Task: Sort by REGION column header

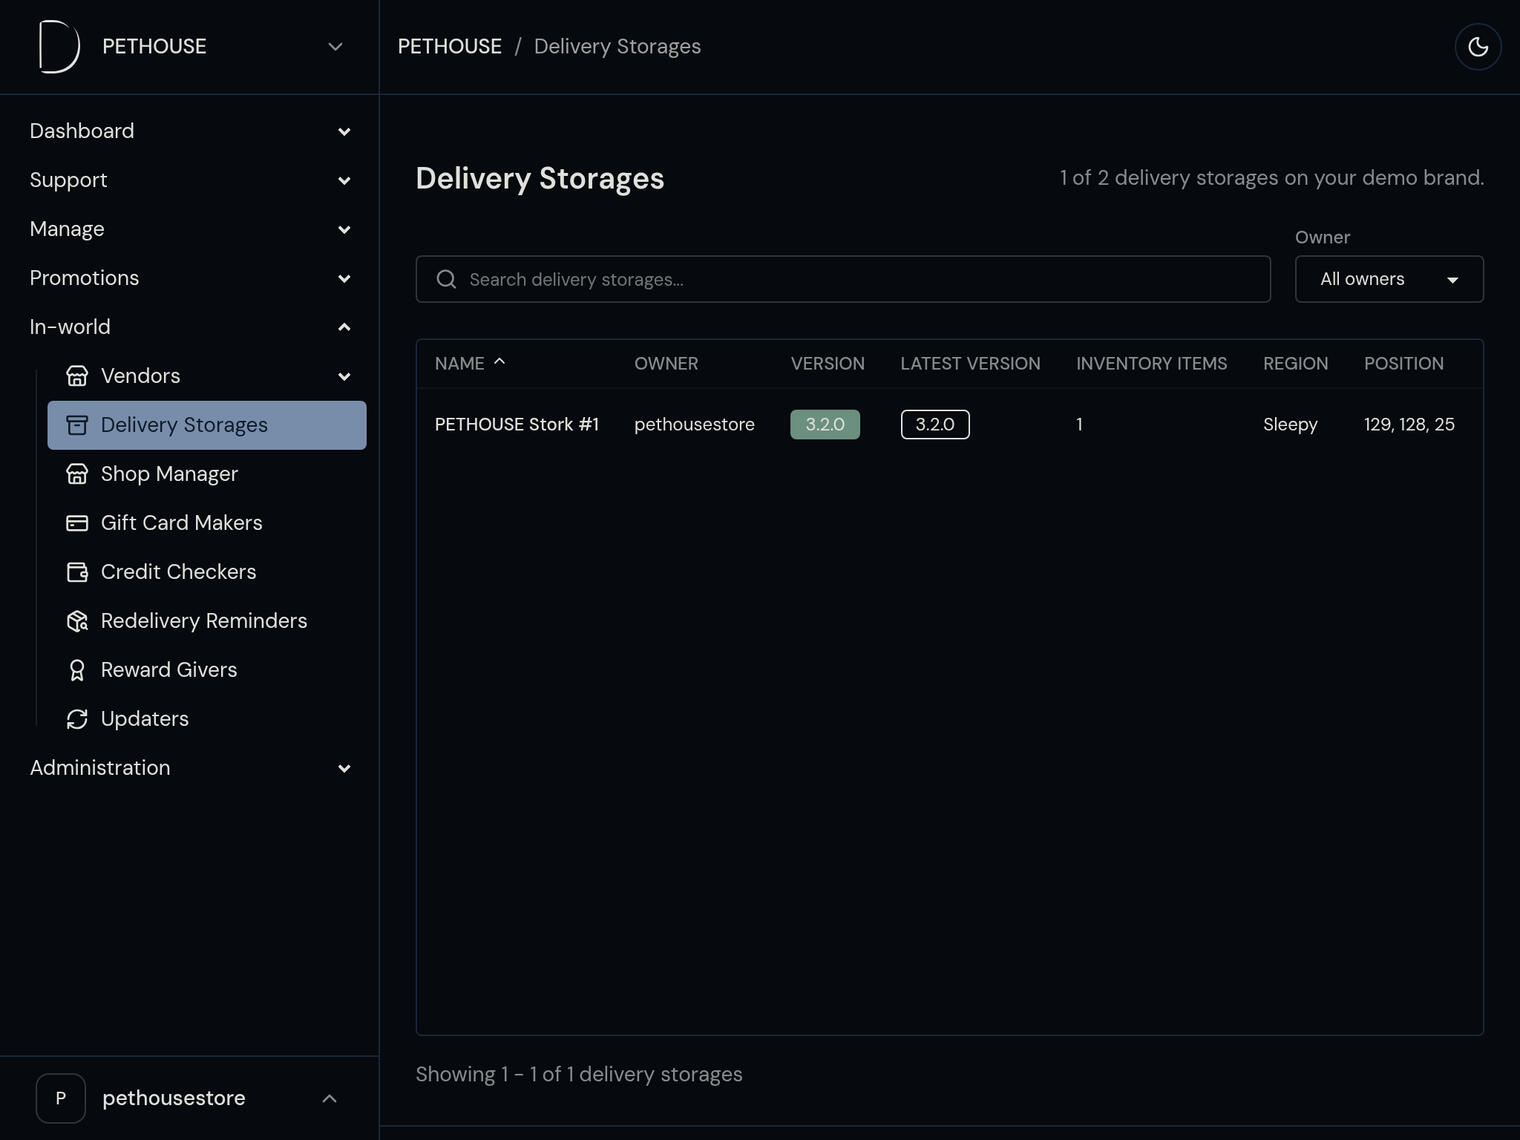Action: (1296, 364)
